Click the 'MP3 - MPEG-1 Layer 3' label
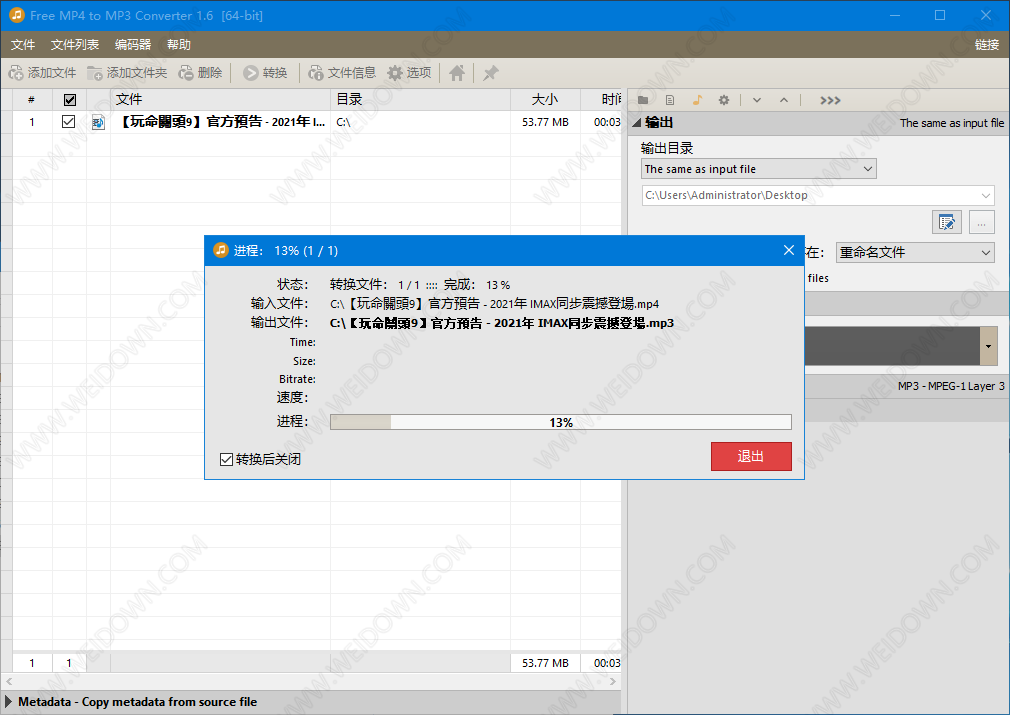The height and width of the screenshot is (715, 1010). (x=951, y=386)
